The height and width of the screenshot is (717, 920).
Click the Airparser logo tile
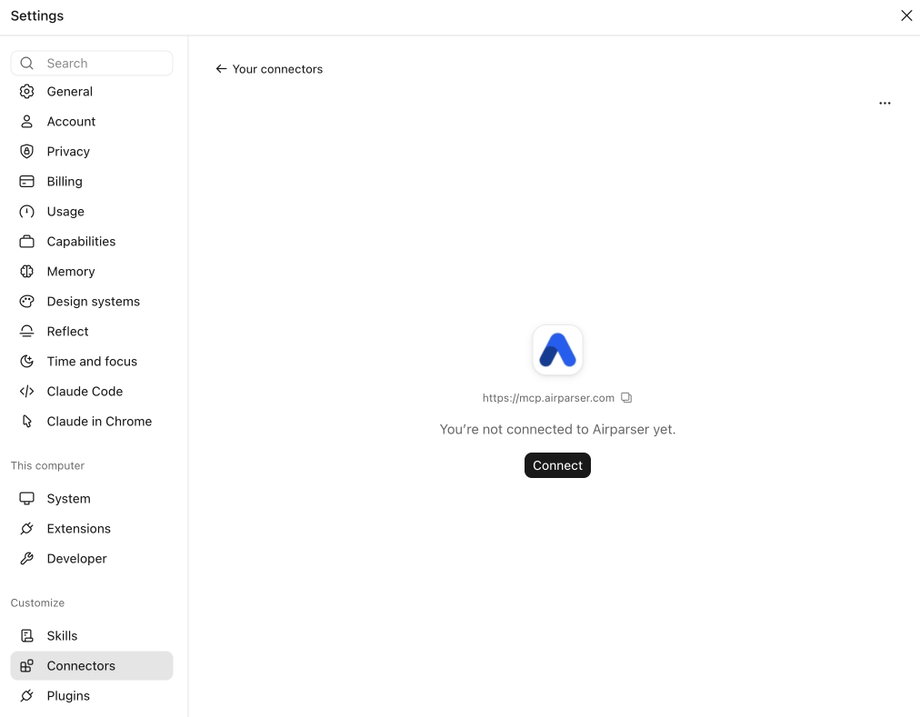point(557,350)
